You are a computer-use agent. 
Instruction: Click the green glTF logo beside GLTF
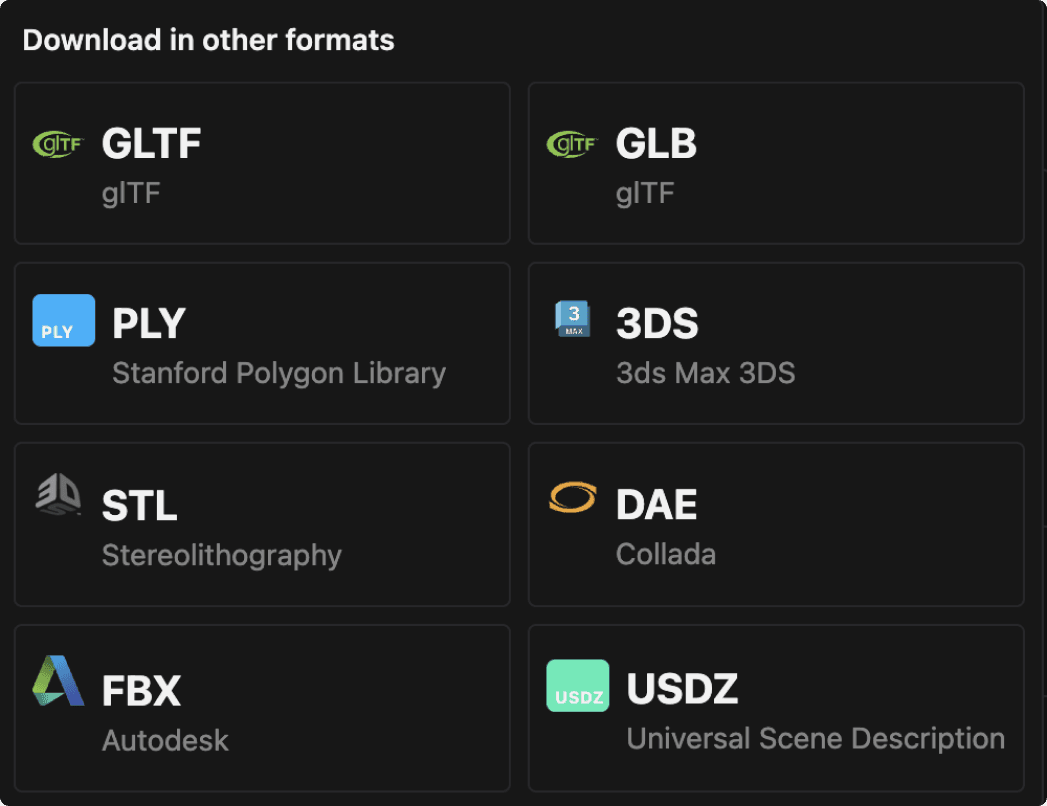(x=58, y=144)
